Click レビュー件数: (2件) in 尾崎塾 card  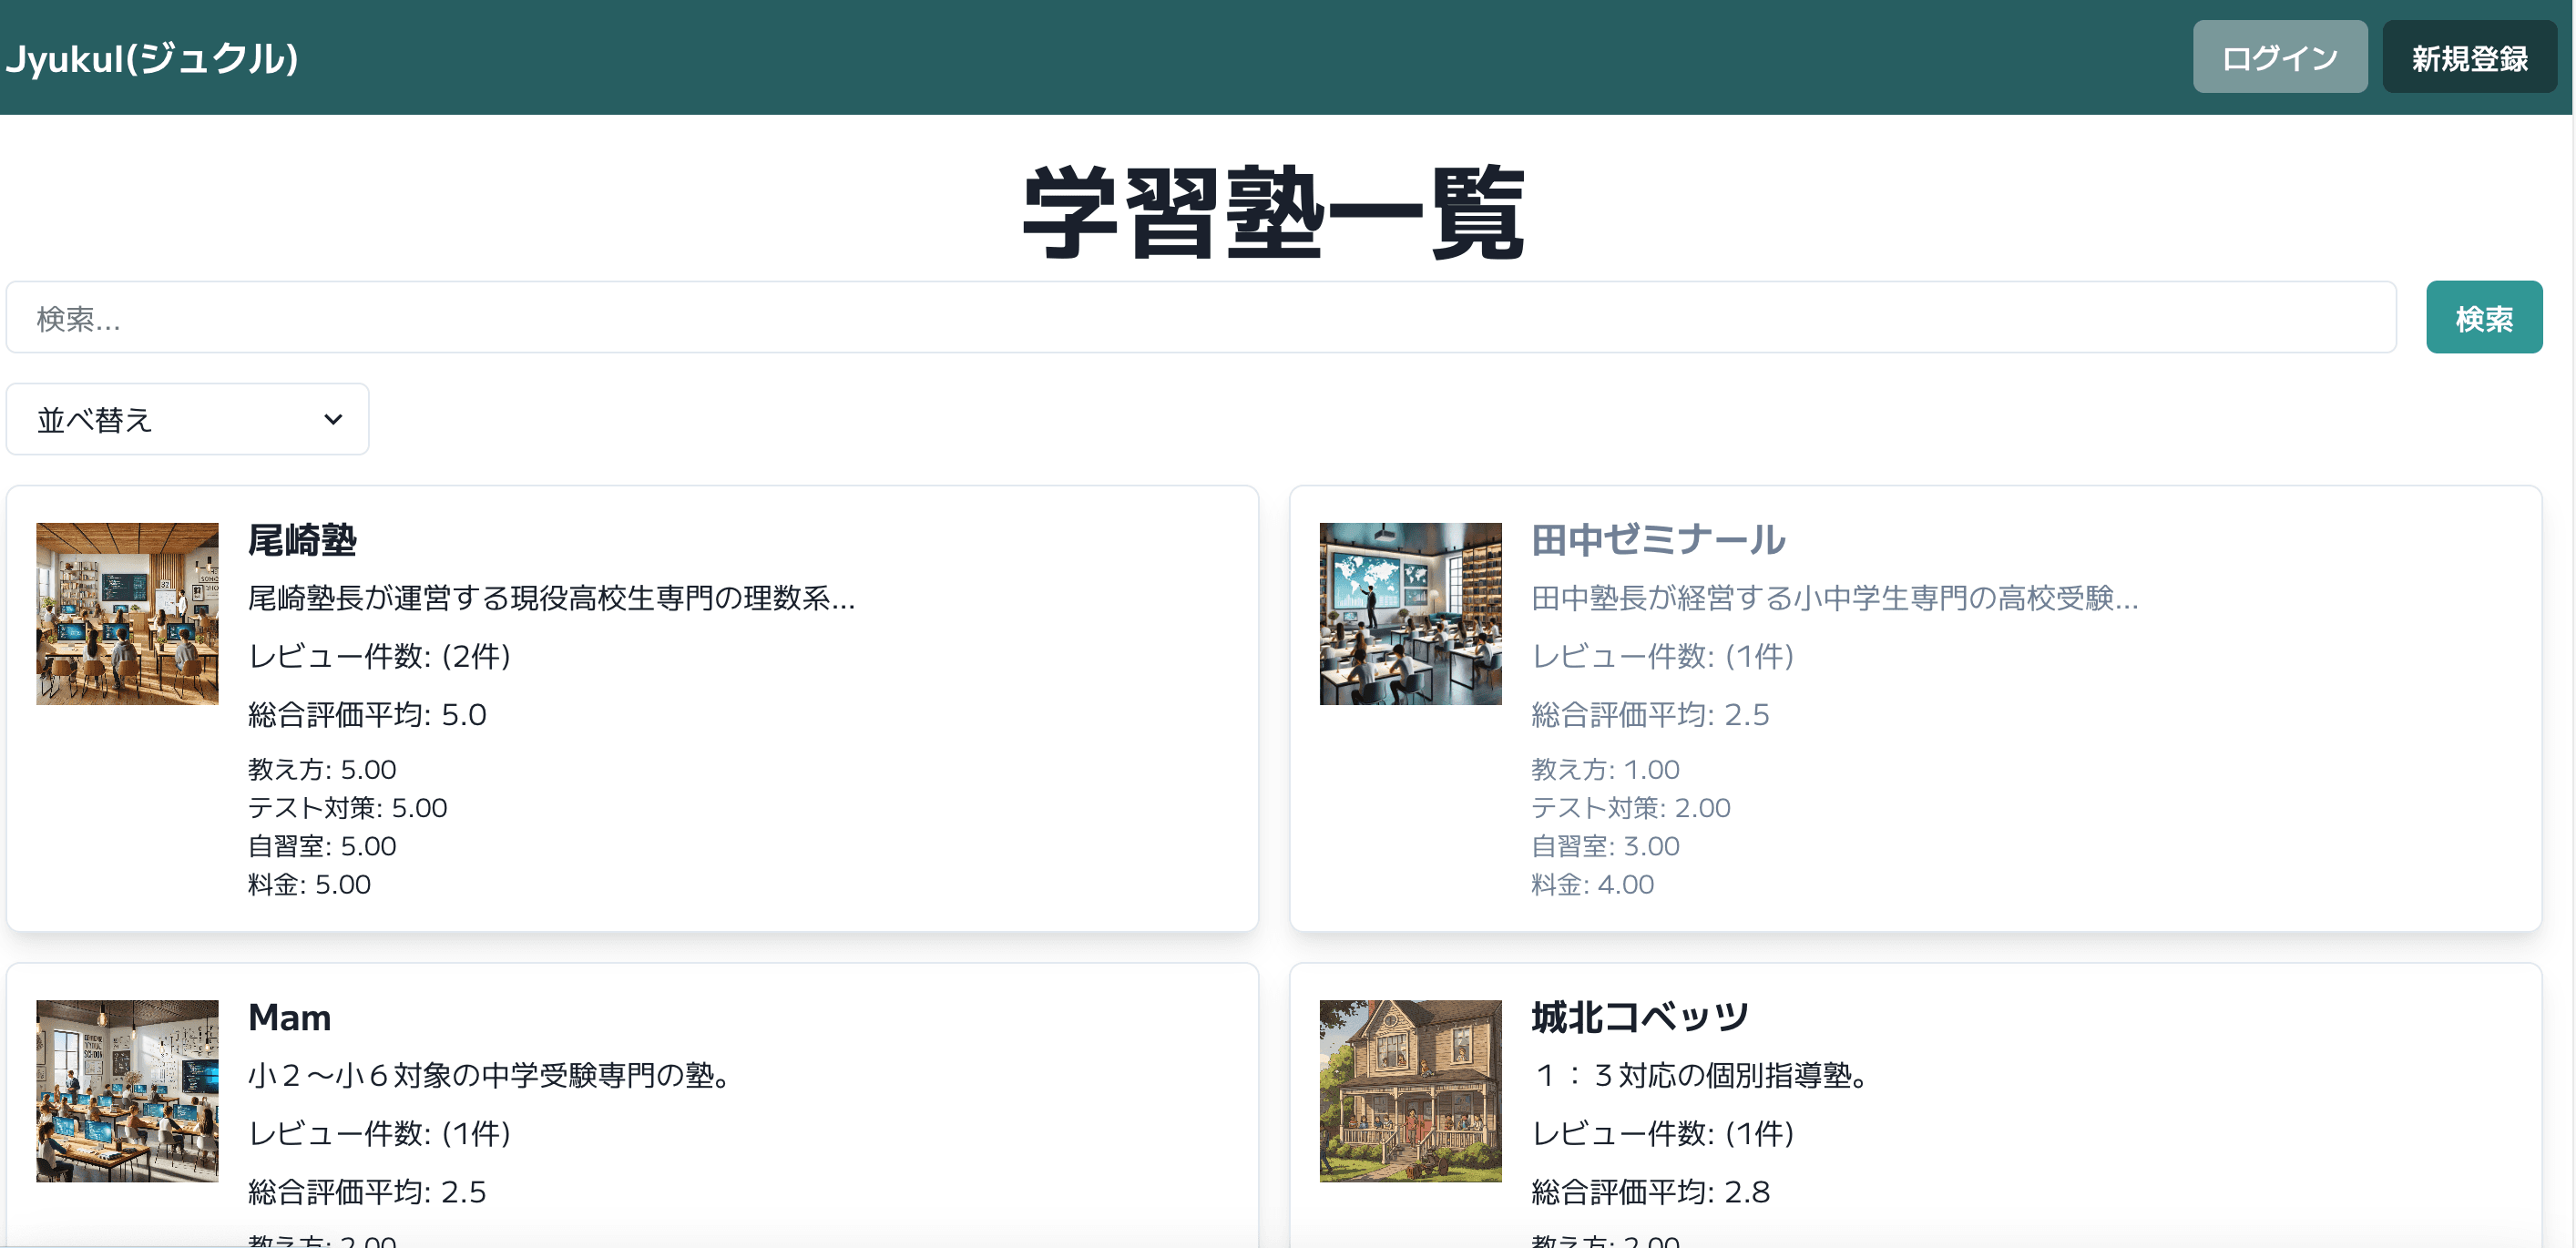pos(379,656)
